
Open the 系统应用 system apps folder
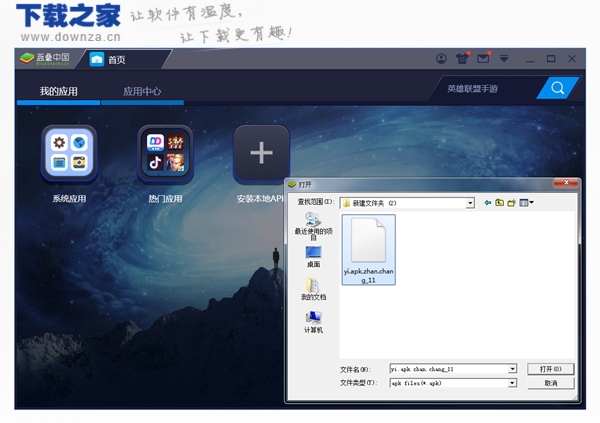pyautogui.click(x=69, y=154)
